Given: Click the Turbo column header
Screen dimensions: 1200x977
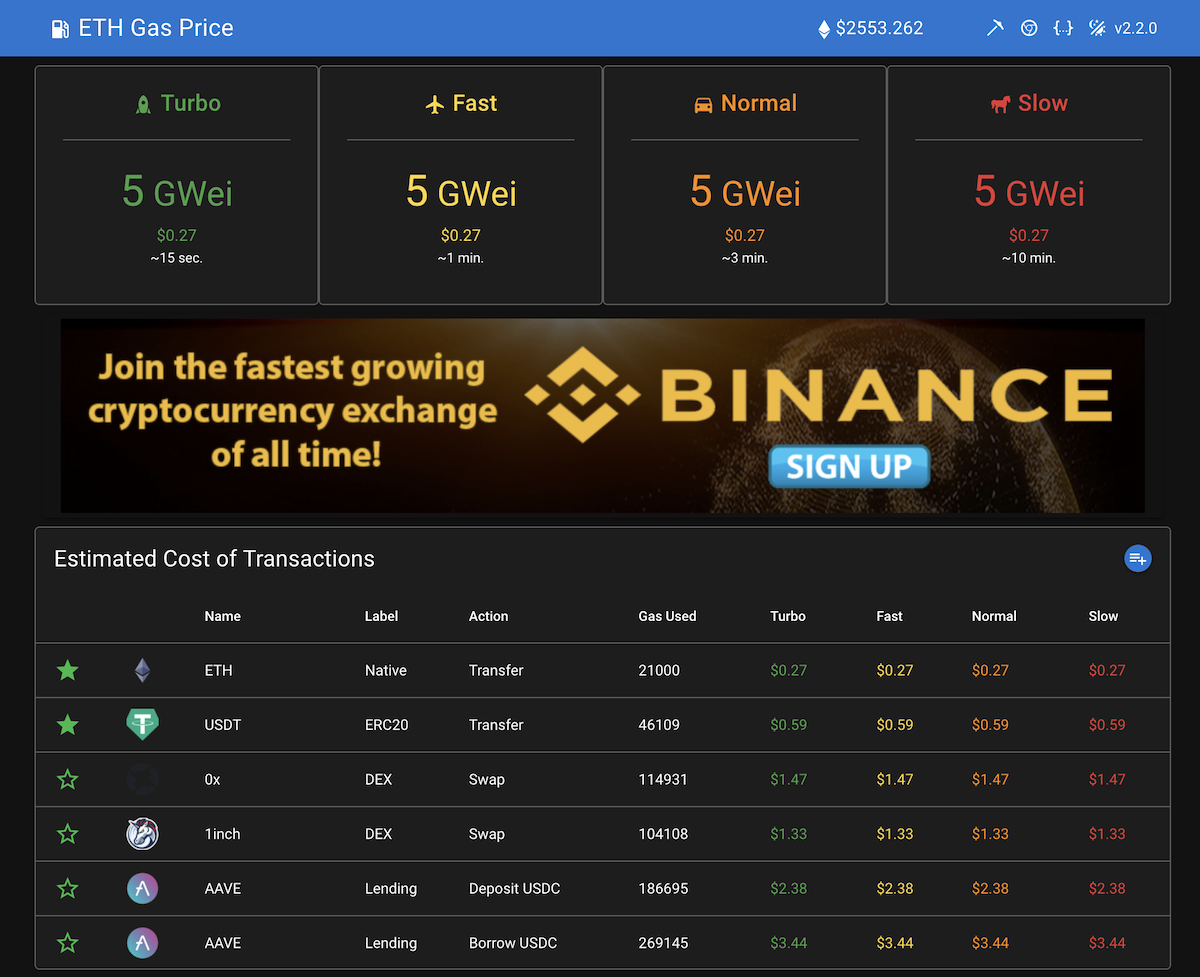Looking at the screenshot, I should click(788, 616).
